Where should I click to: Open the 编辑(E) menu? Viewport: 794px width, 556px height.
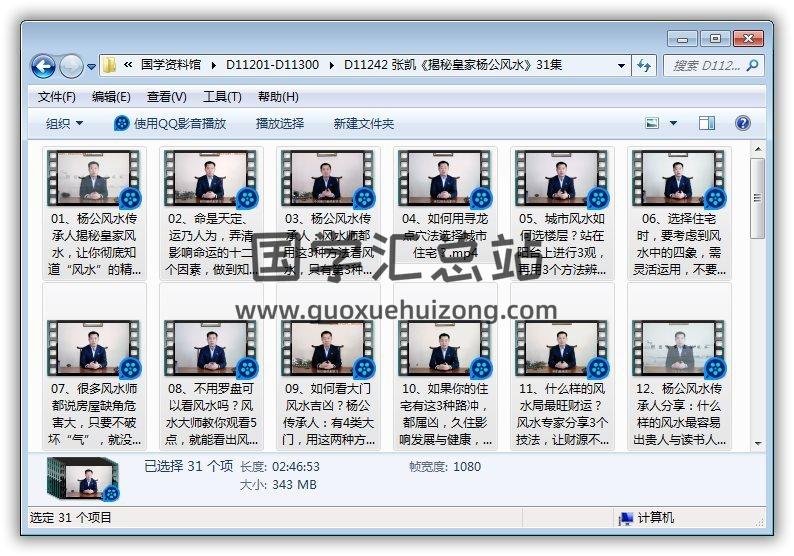coord(111,97)
